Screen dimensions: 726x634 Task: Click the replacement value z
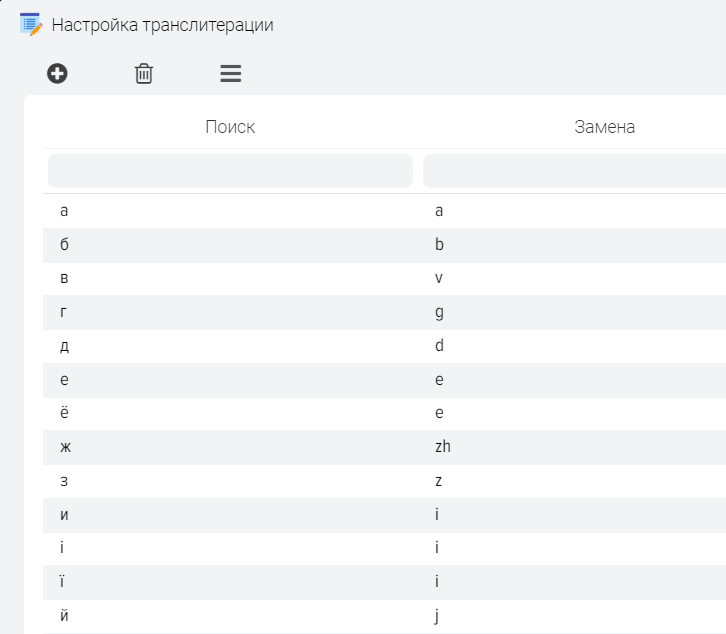click(x=439, y=481)
